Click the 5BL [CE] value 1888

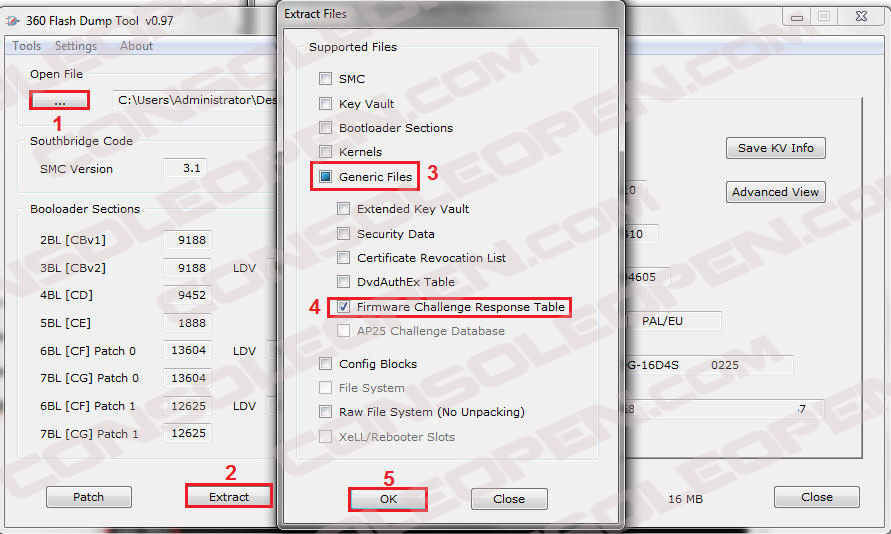(188, 323)
